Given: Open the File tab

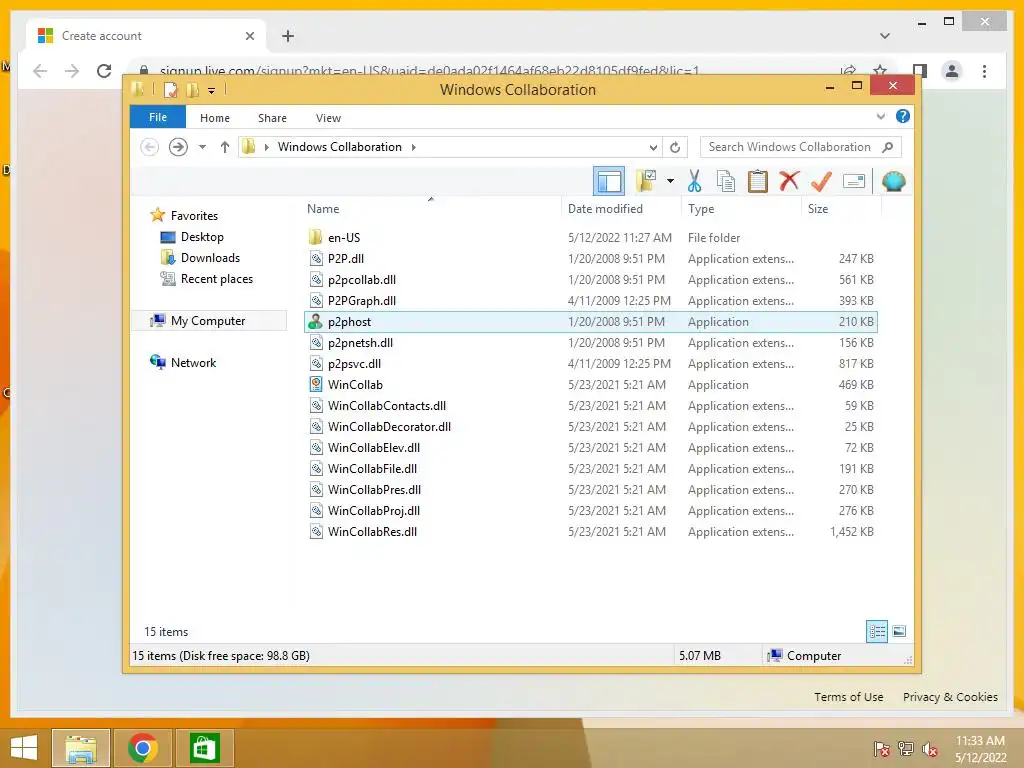Looking at the screenshot, I should (x=158, y=117).
